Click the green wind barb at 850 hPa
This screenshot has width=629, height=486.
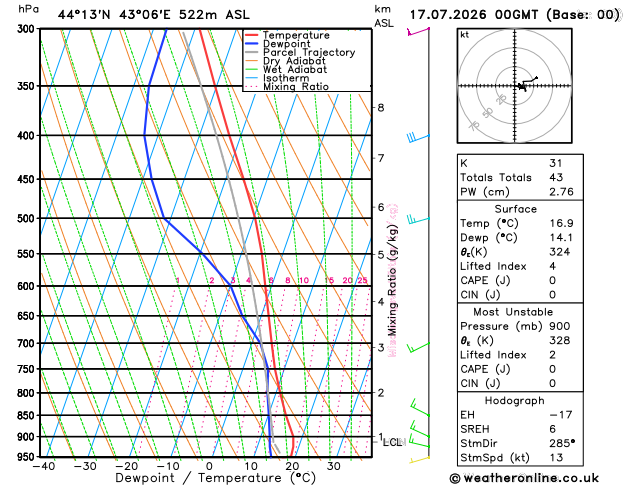[x=420, y=408]
